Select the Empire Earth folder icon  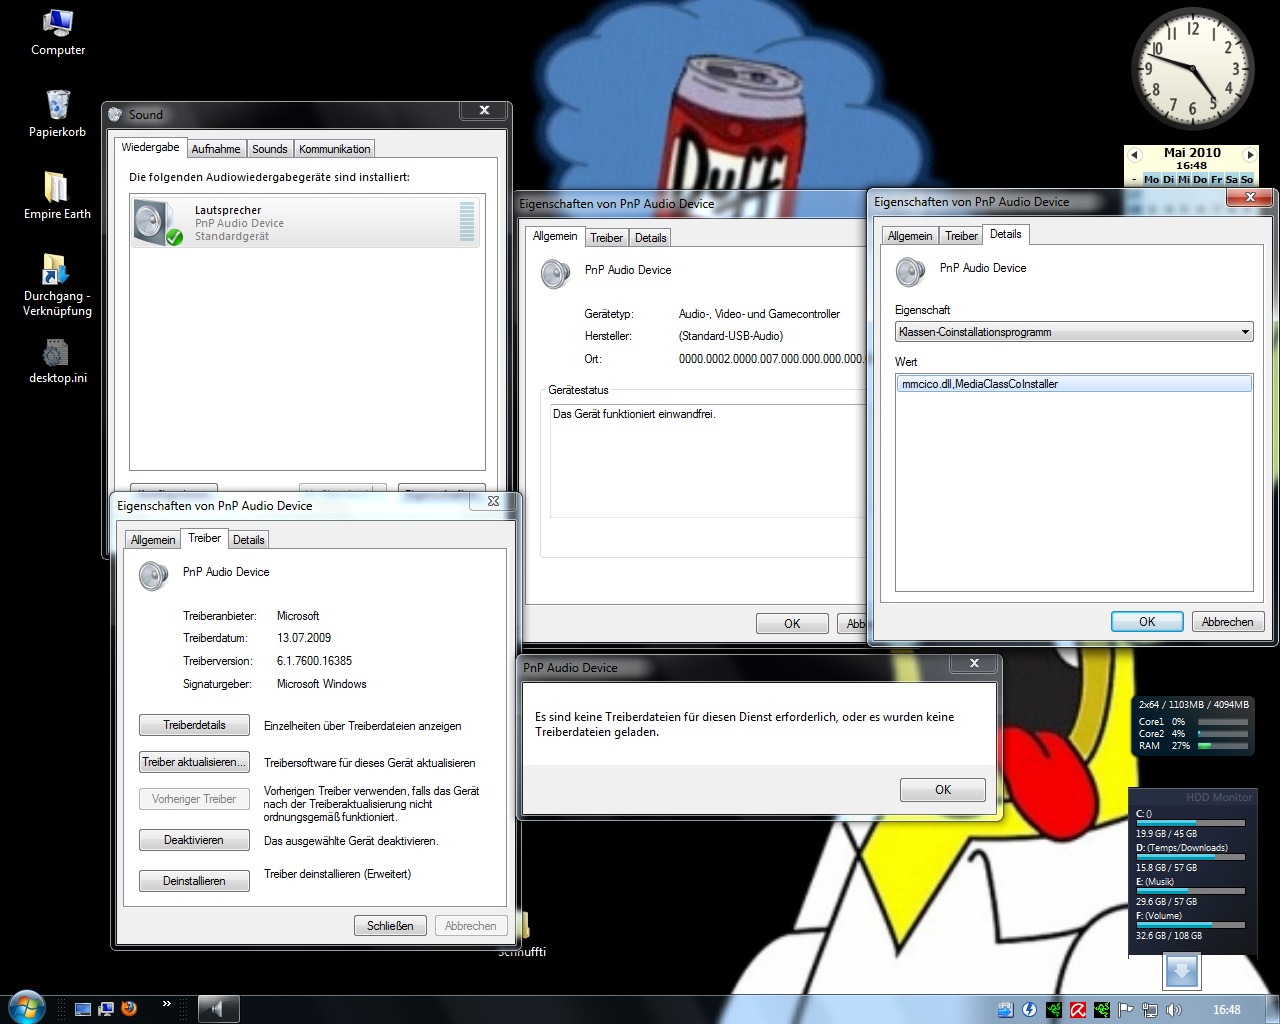point(57,195)
